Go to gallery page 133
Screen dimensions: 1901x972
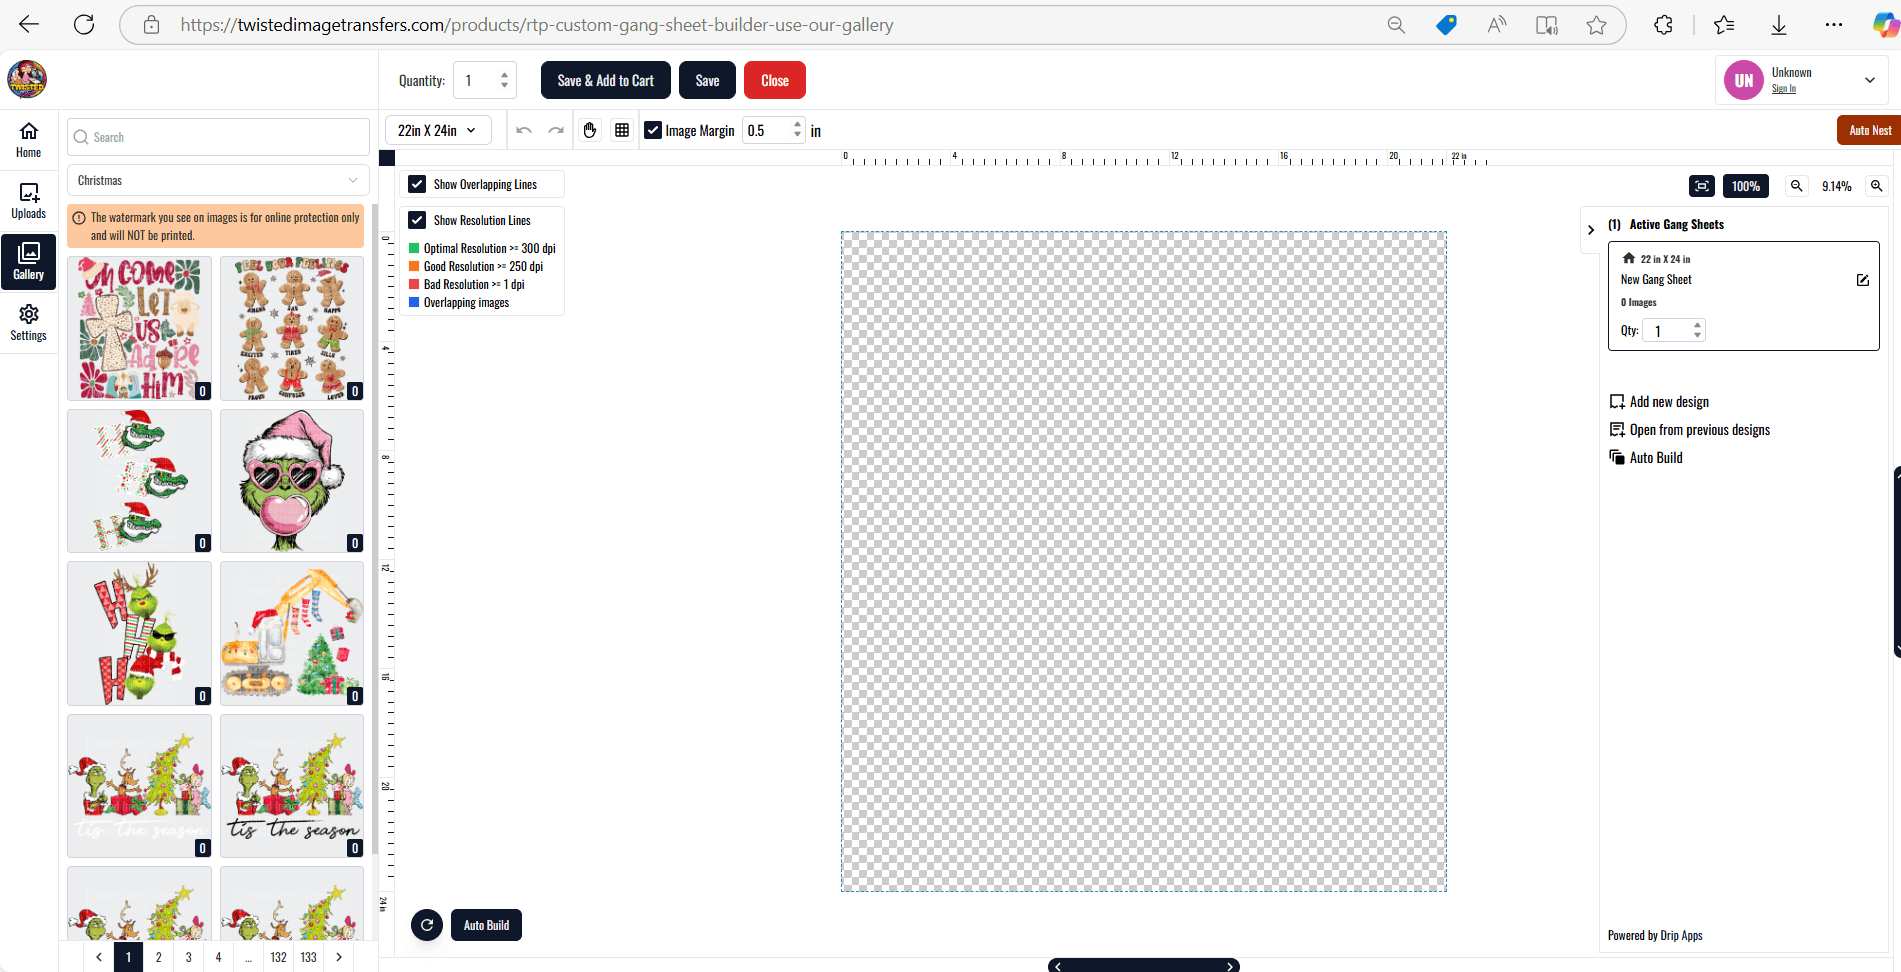tap(308, 957)
